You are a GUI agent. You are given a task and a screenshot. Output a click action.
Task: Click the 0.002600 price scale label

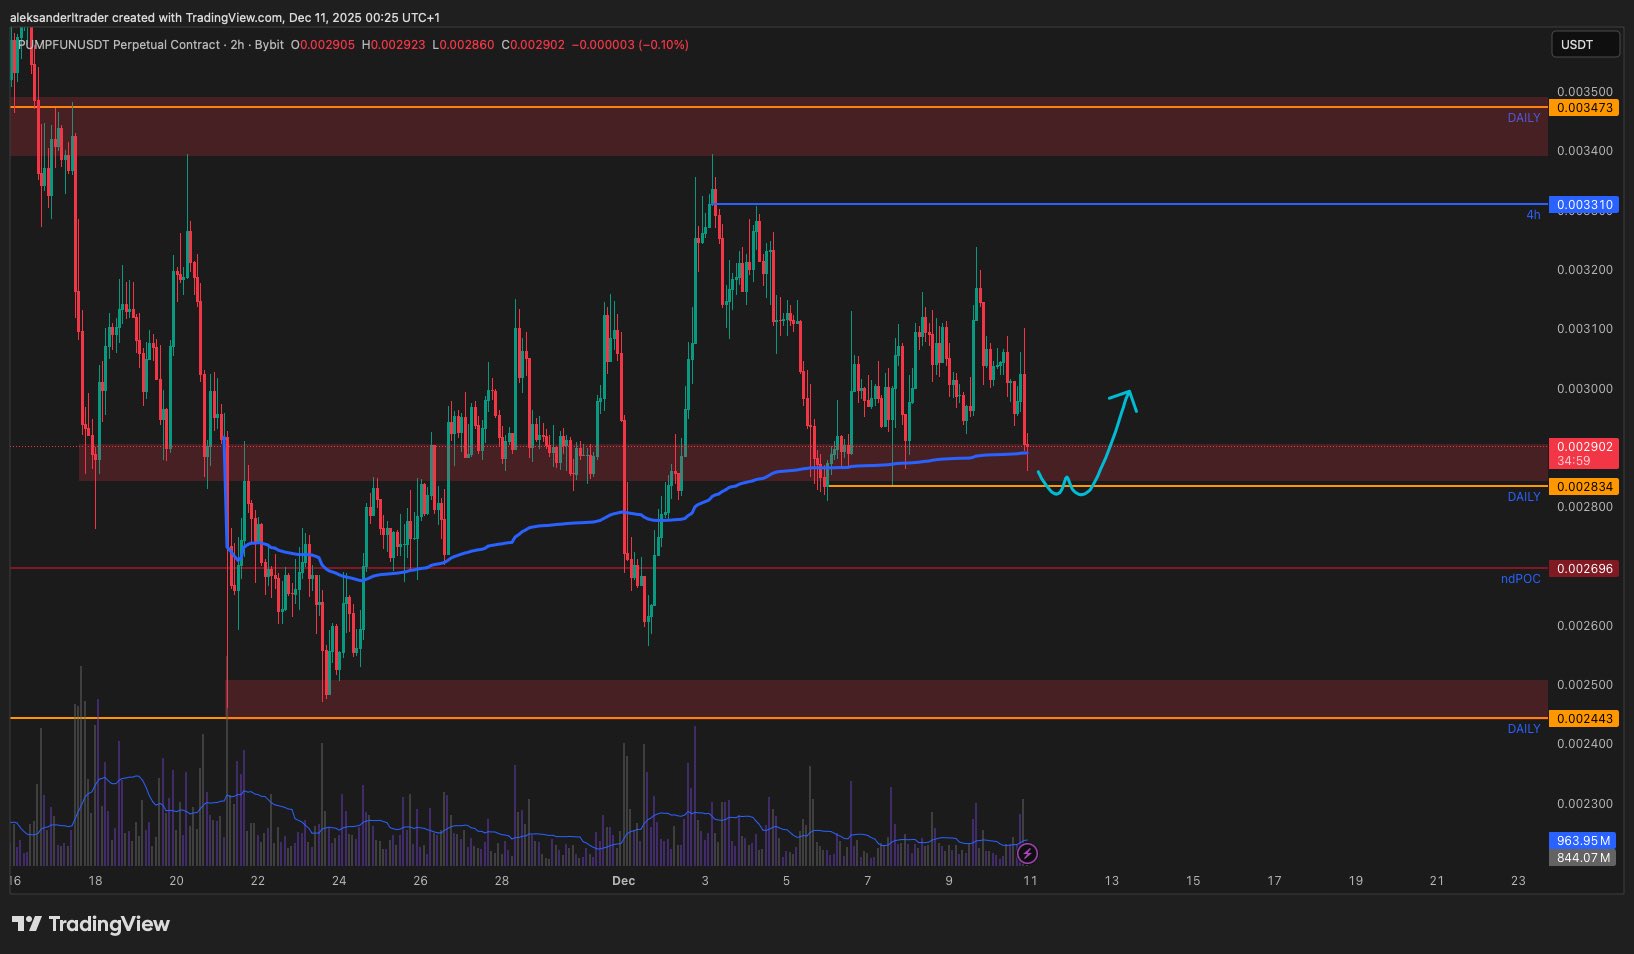[1585, 626]
